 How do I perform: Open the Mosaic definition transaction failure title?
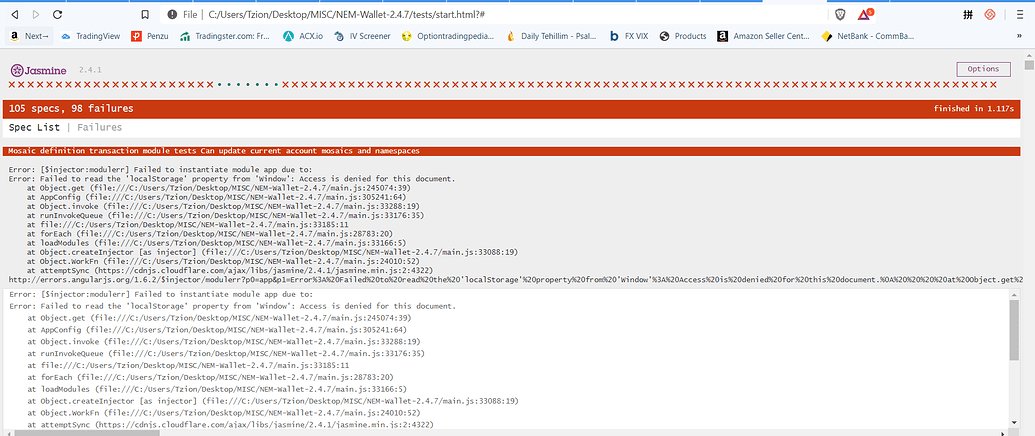tap(214, 151)
